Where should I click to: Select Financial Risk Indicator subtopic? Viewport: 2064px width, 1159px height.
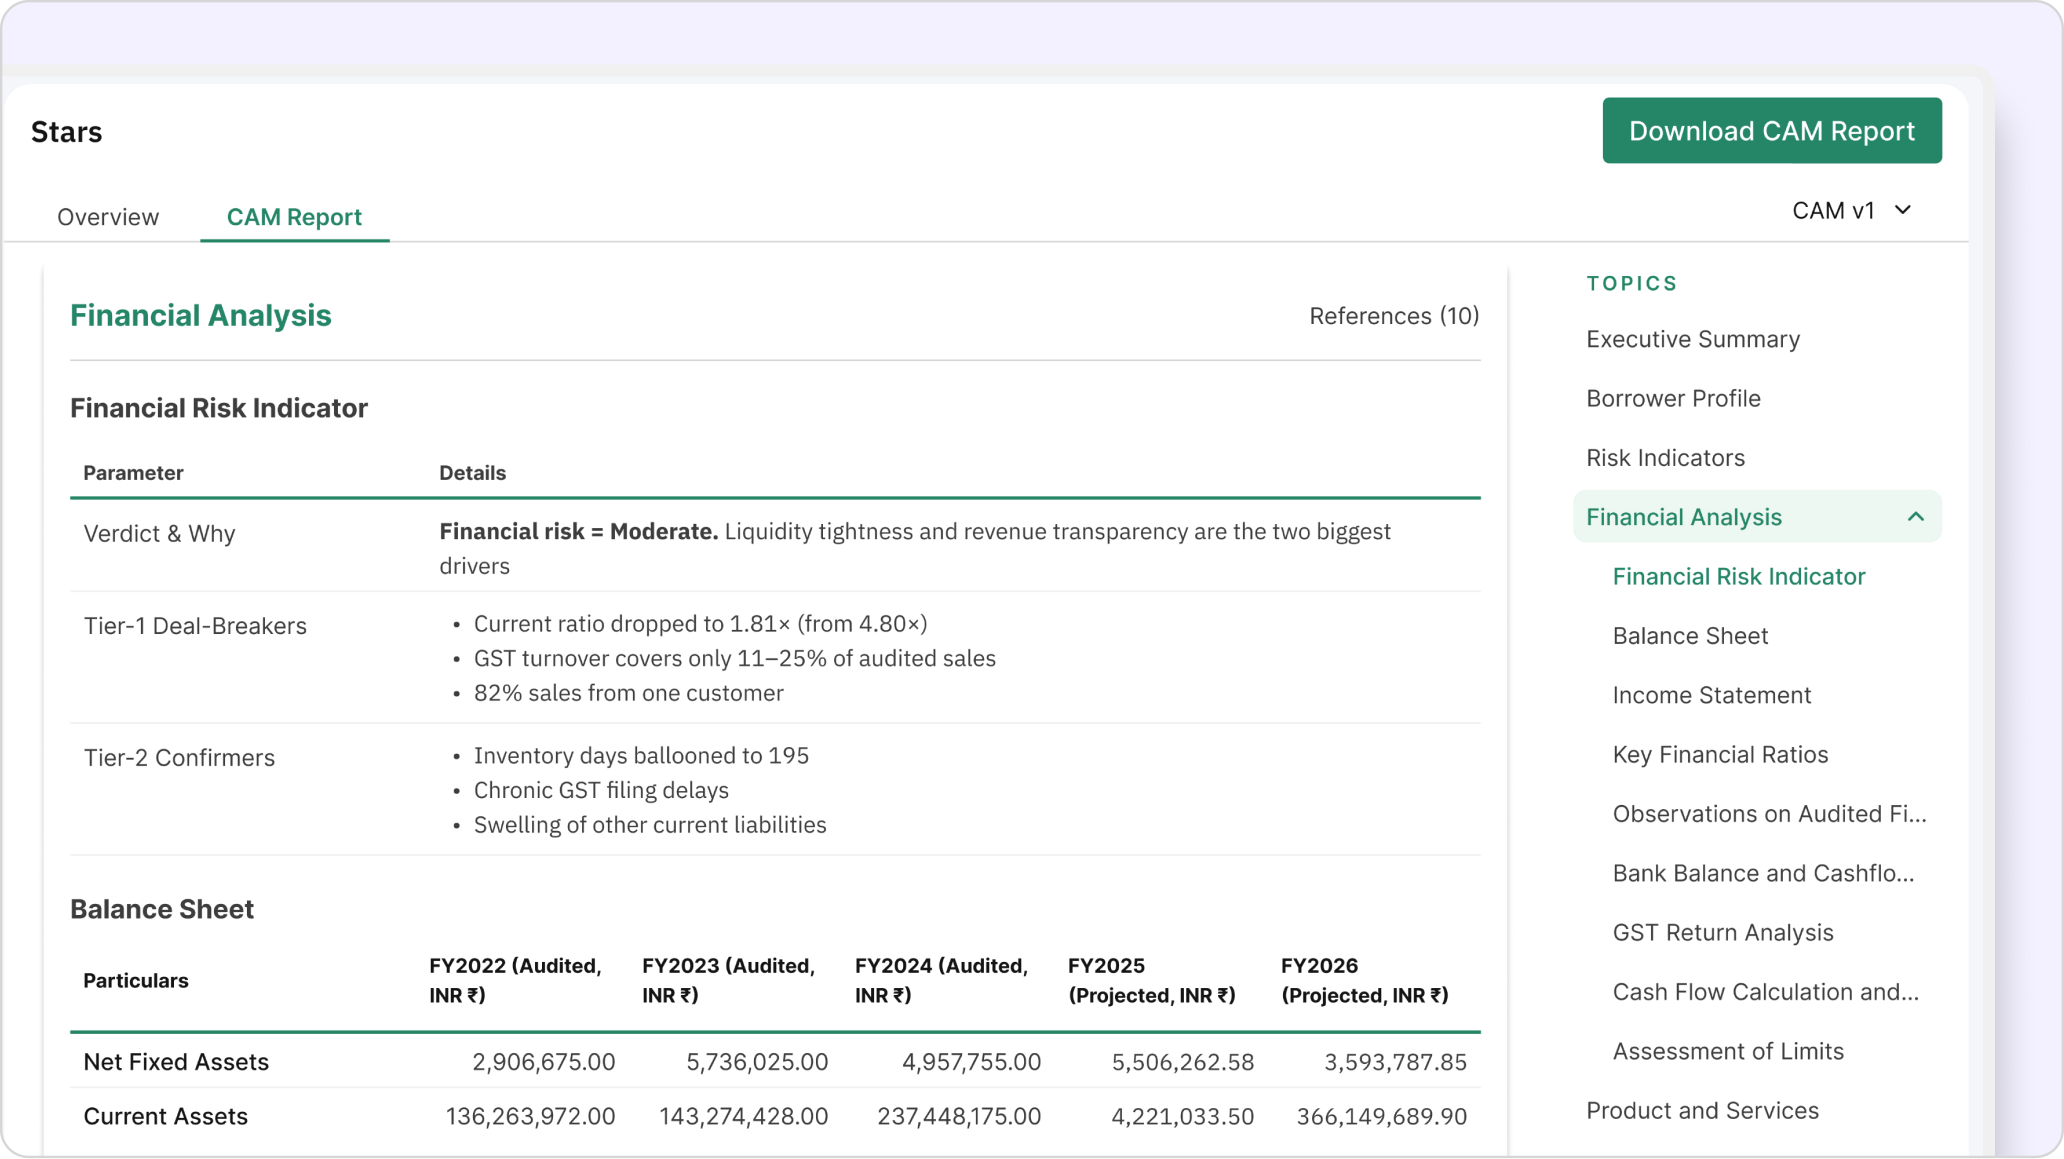[1738, 577]
